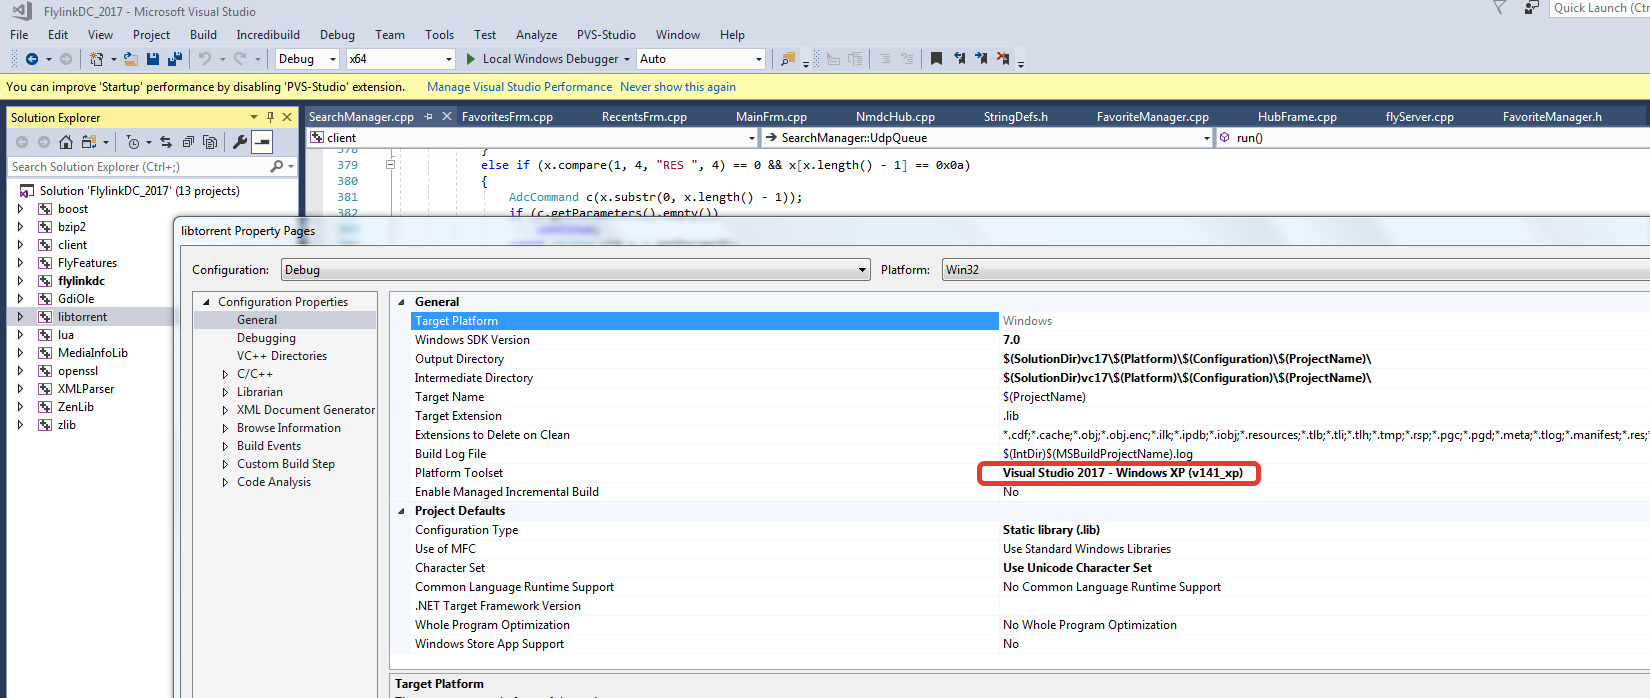This screenshot has height=698, width=1650.
Task: Select the MediaInfoLib project
Action: (93, 353)
